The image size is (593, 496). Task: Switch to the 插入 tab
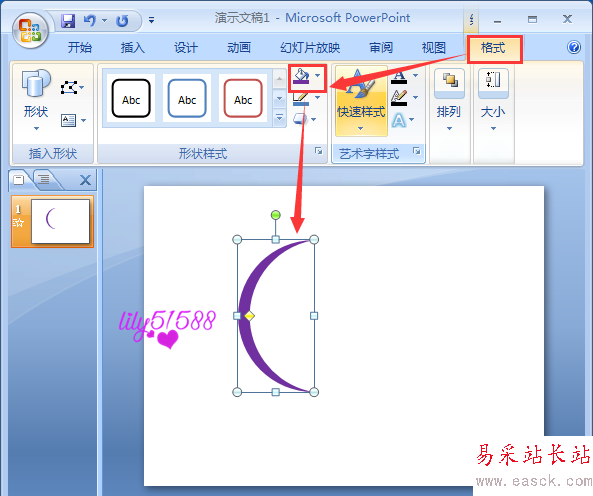point(133,48)
